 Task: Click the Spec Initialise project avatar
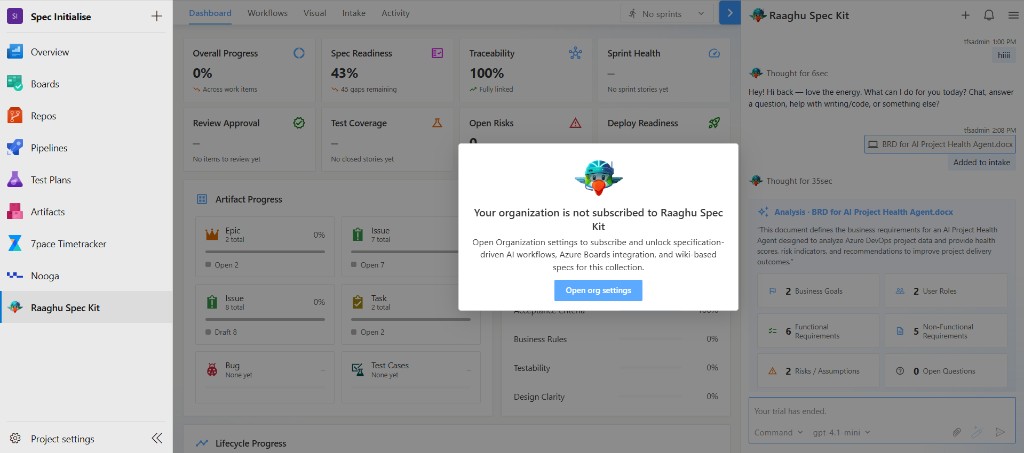tap(15, 16)
